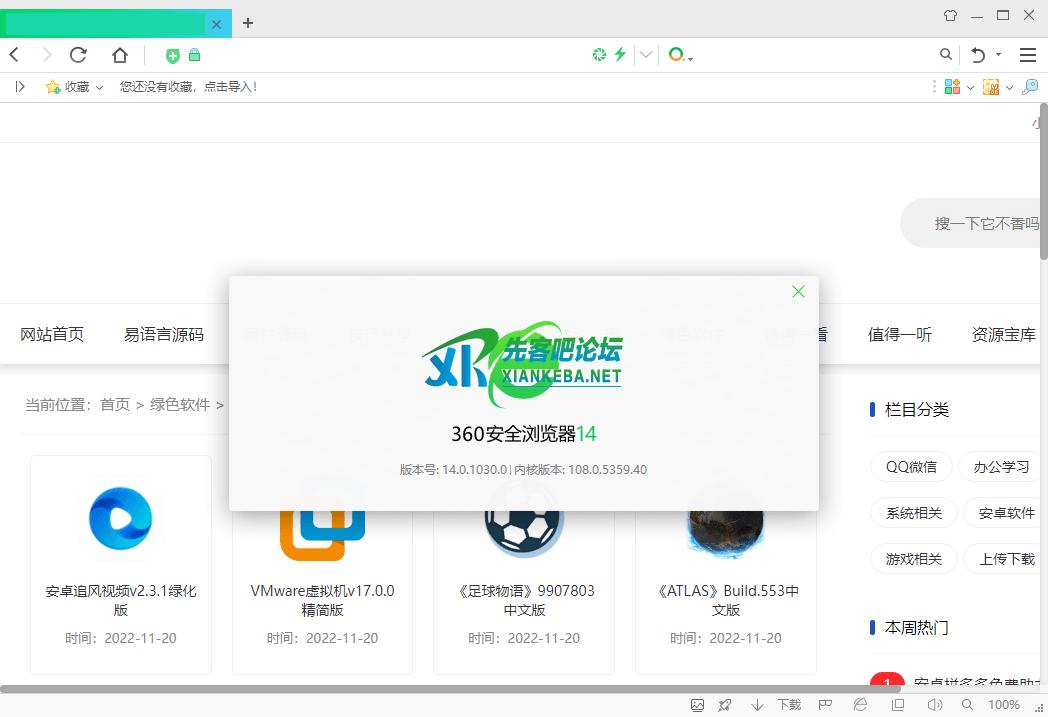Toggle page sound with the speaker icon

tap(935, 705)
